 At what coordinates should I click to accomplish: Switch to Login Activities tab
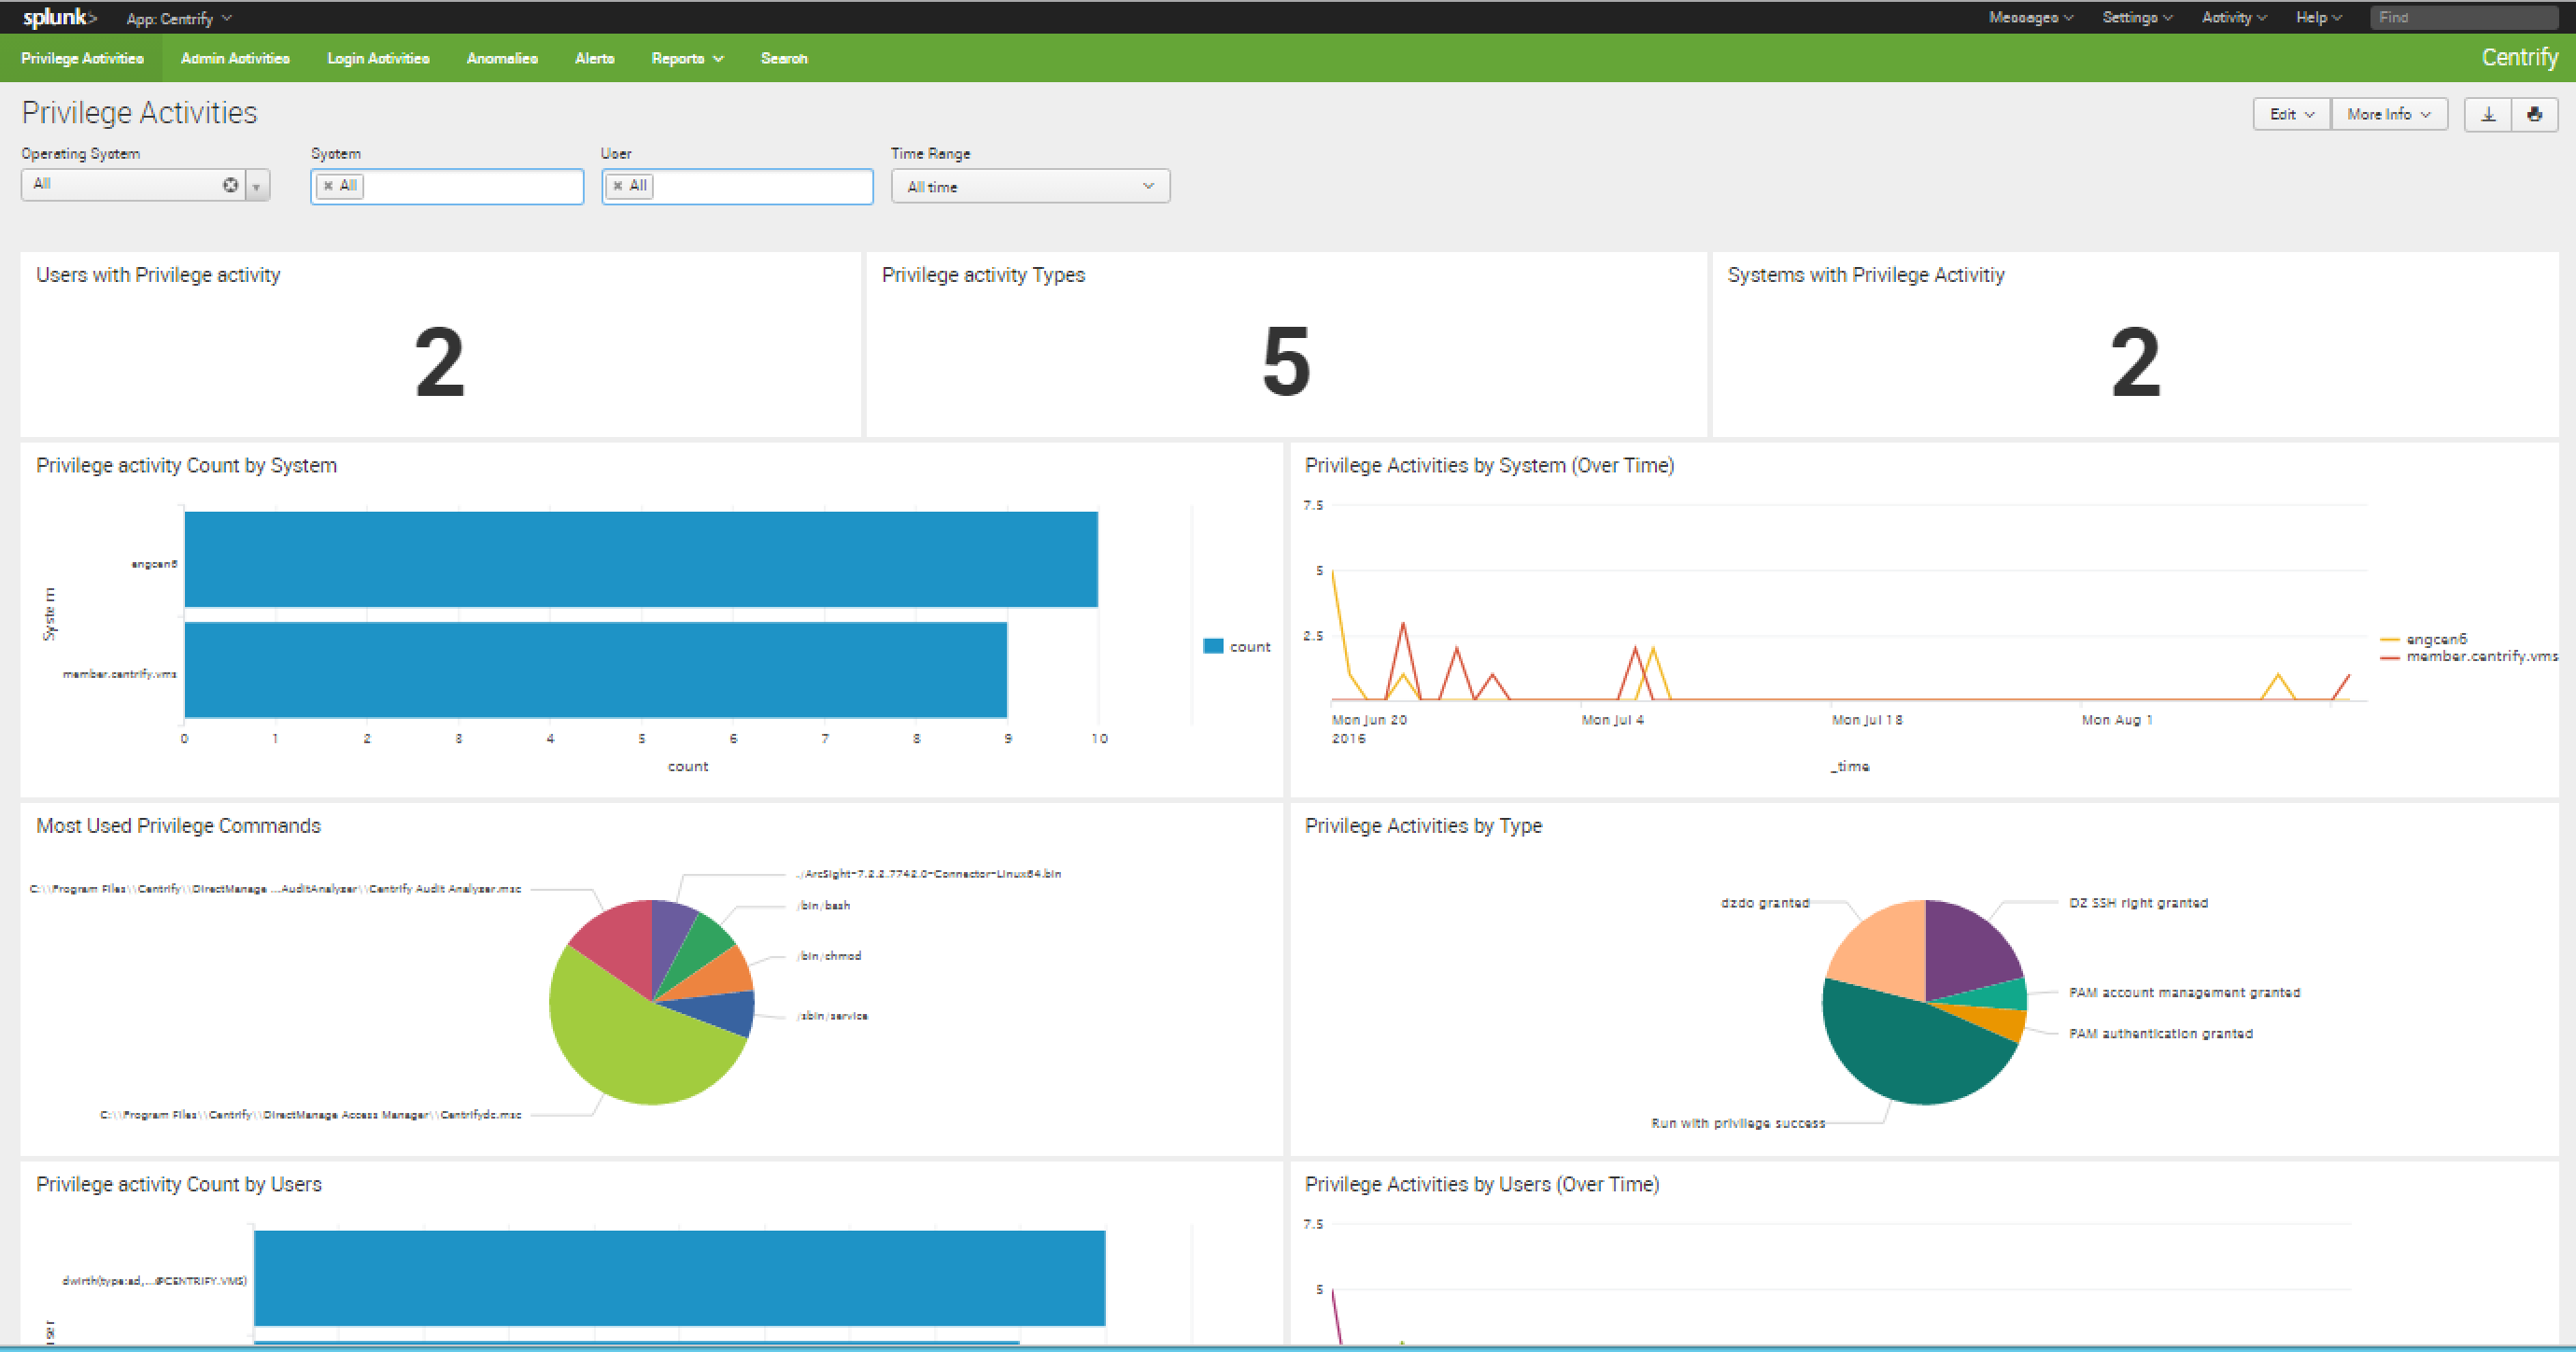(x=378, y=58)
